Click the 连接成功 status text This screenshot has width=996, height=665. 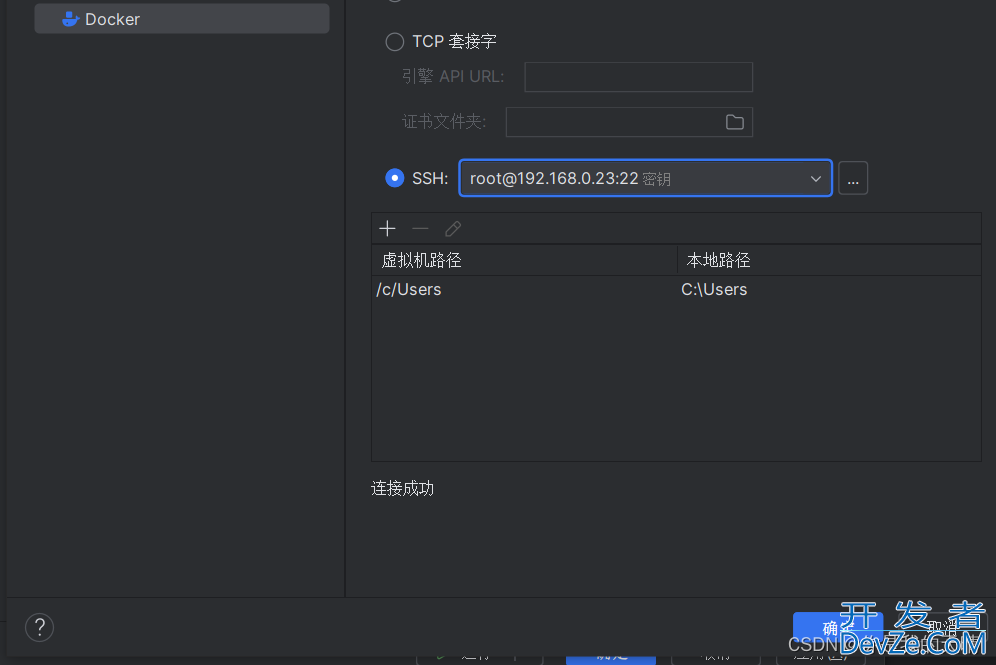(x=403, y=488)
